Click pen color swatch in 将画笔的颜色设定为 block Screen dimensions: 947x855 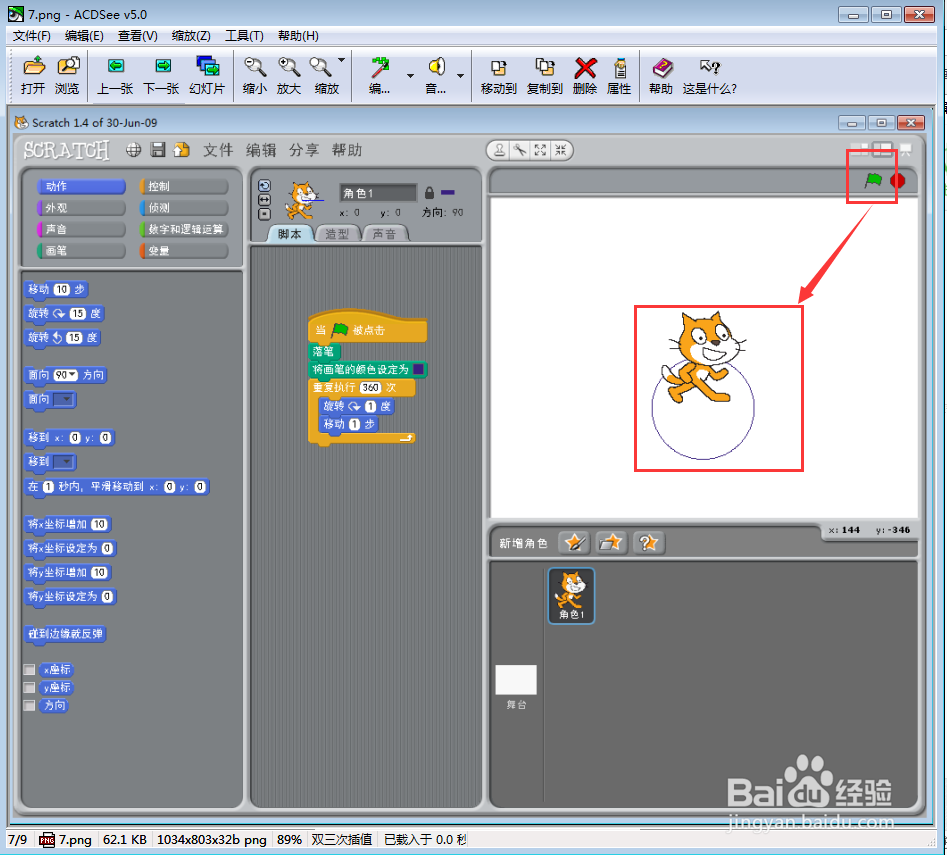[418, 369]
